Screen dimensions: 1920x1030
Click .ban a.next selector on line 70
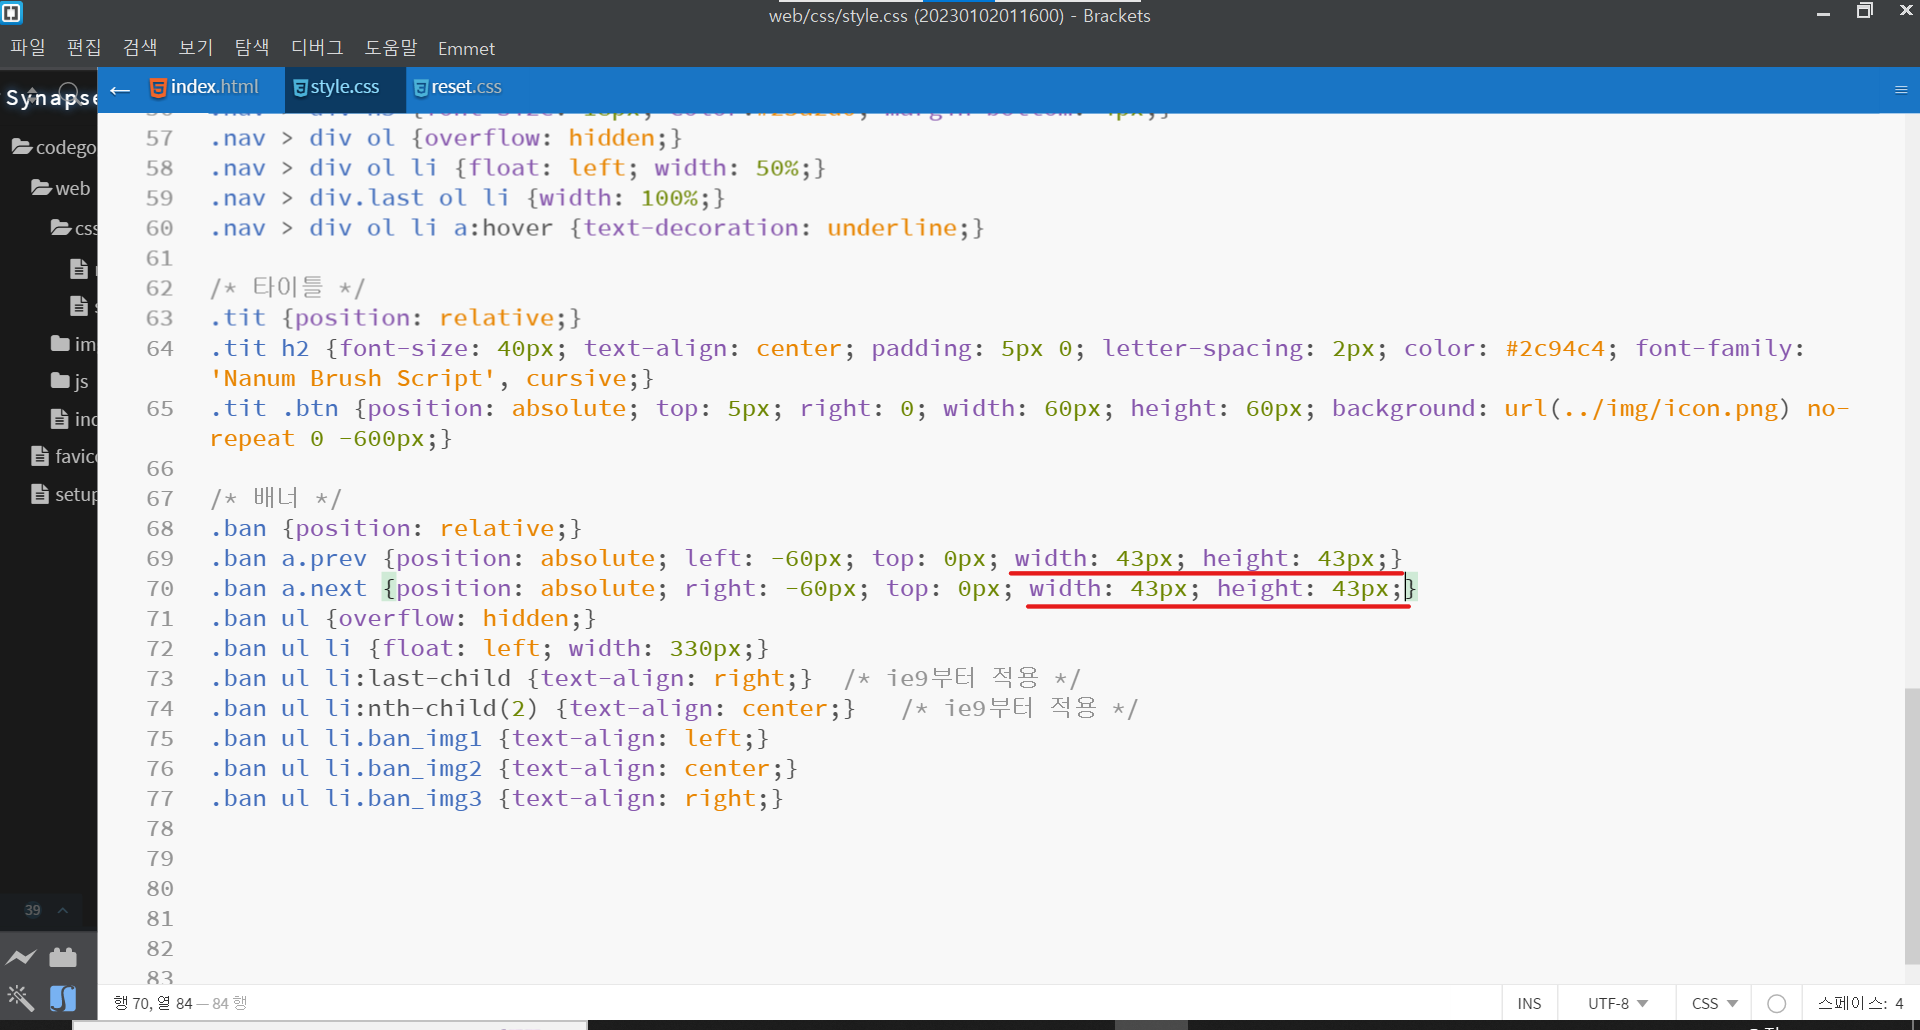click(288, 588)
